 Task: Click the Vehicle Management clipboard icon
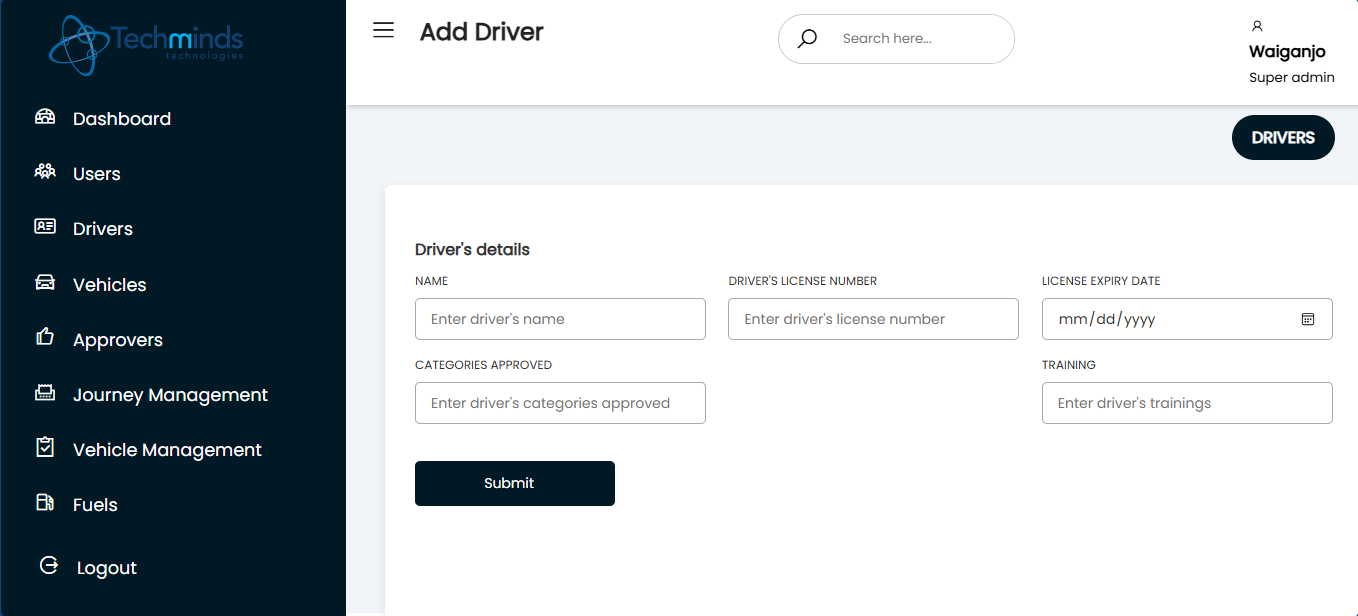45,447
